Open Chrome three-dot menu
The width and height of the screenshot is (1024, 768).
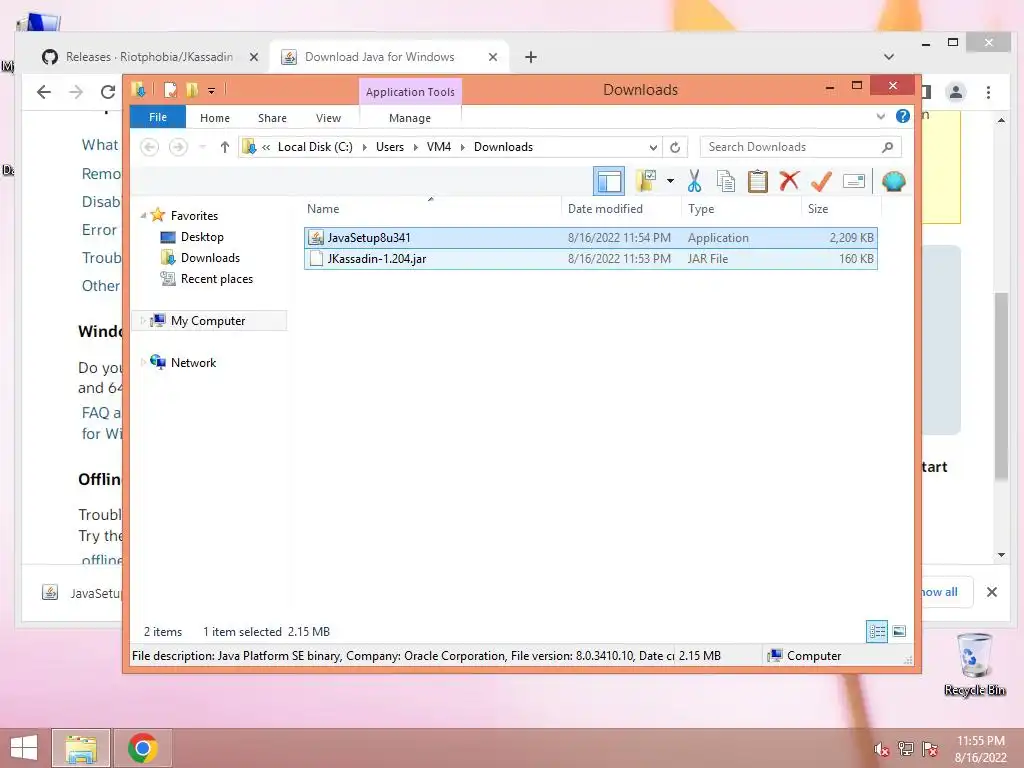(x=988, y=92)
